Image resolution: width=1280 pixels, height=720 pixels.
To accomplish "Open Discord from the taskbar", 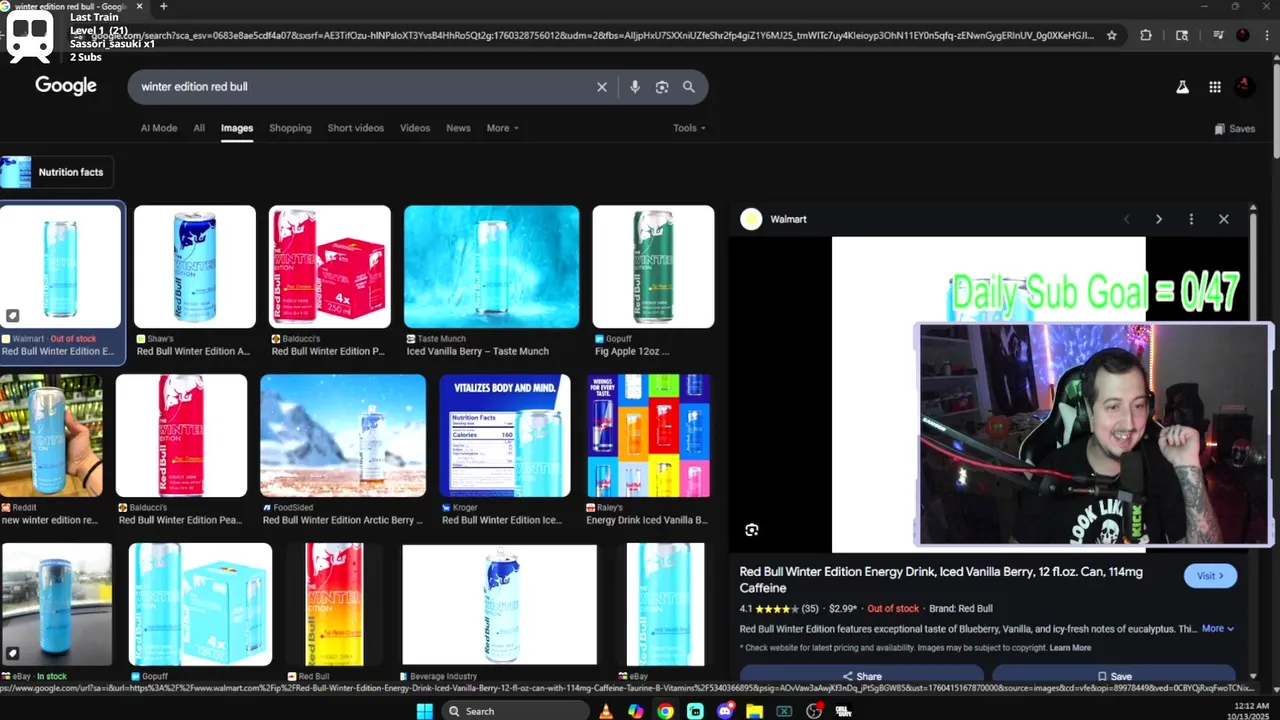I will pos(725,711).
